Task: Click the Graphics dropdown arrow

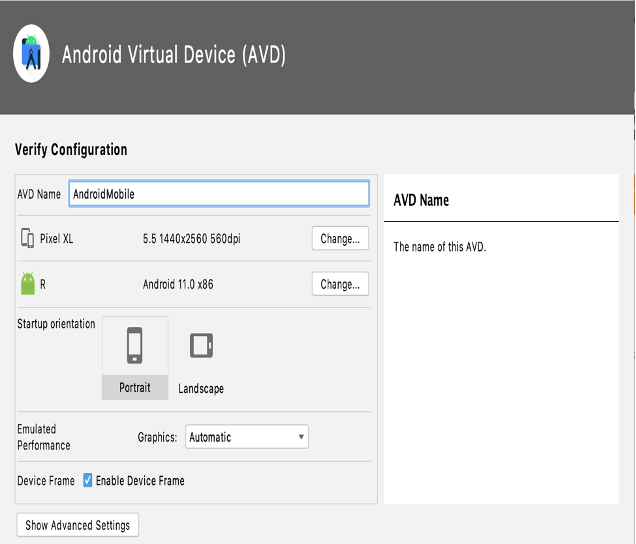Action: (301, 437)
